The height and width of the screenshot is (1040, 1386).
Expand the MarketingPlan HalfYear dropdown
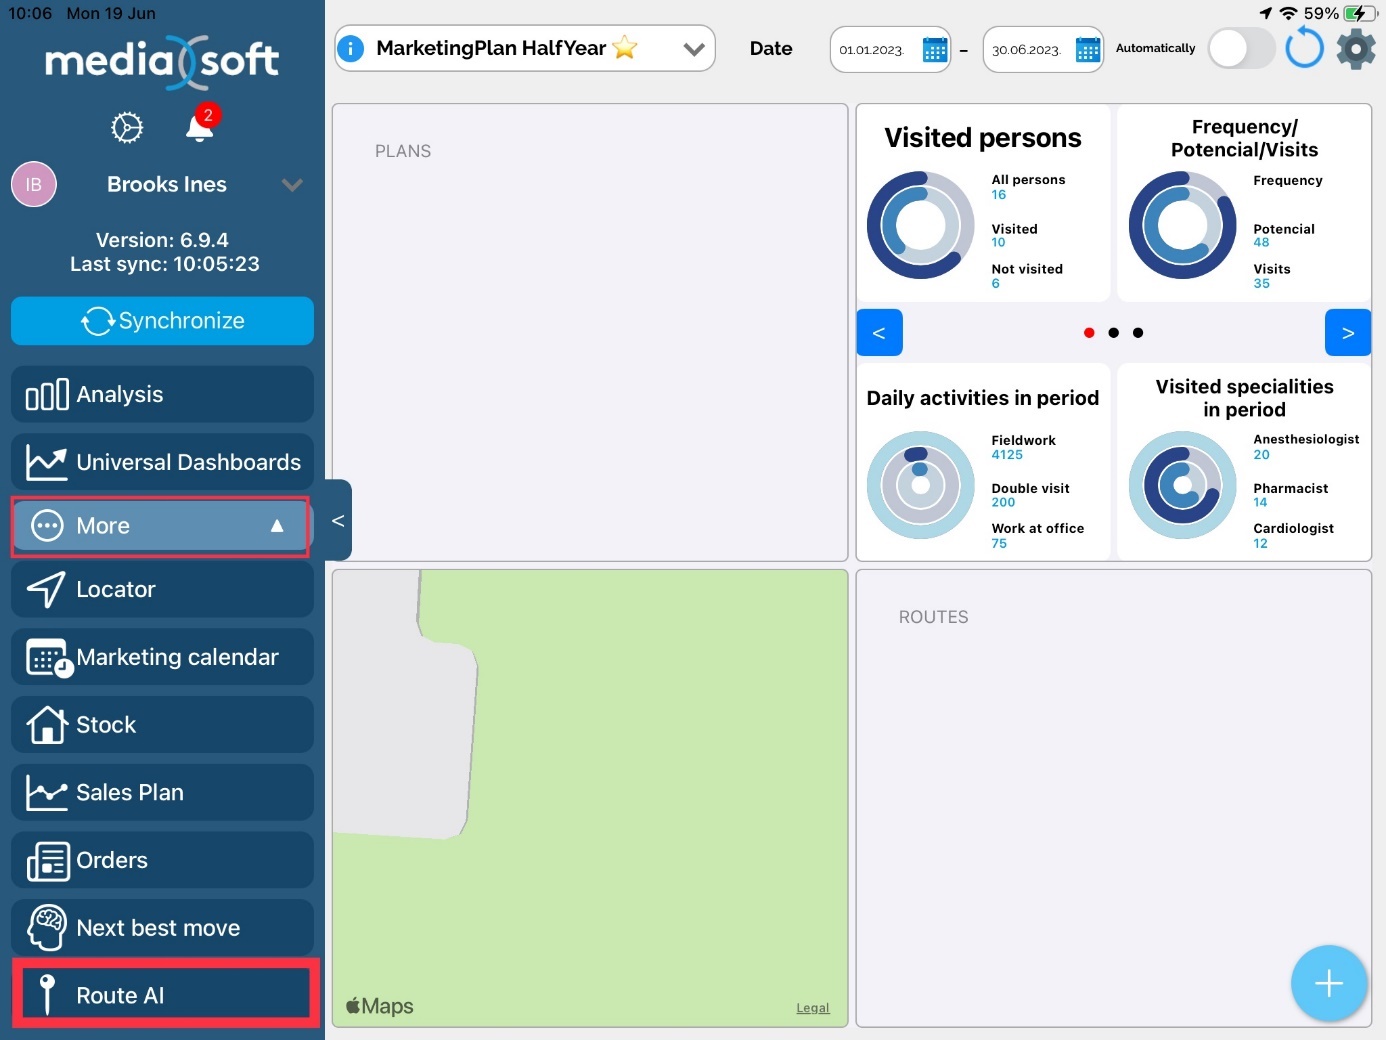click(693, 49)
